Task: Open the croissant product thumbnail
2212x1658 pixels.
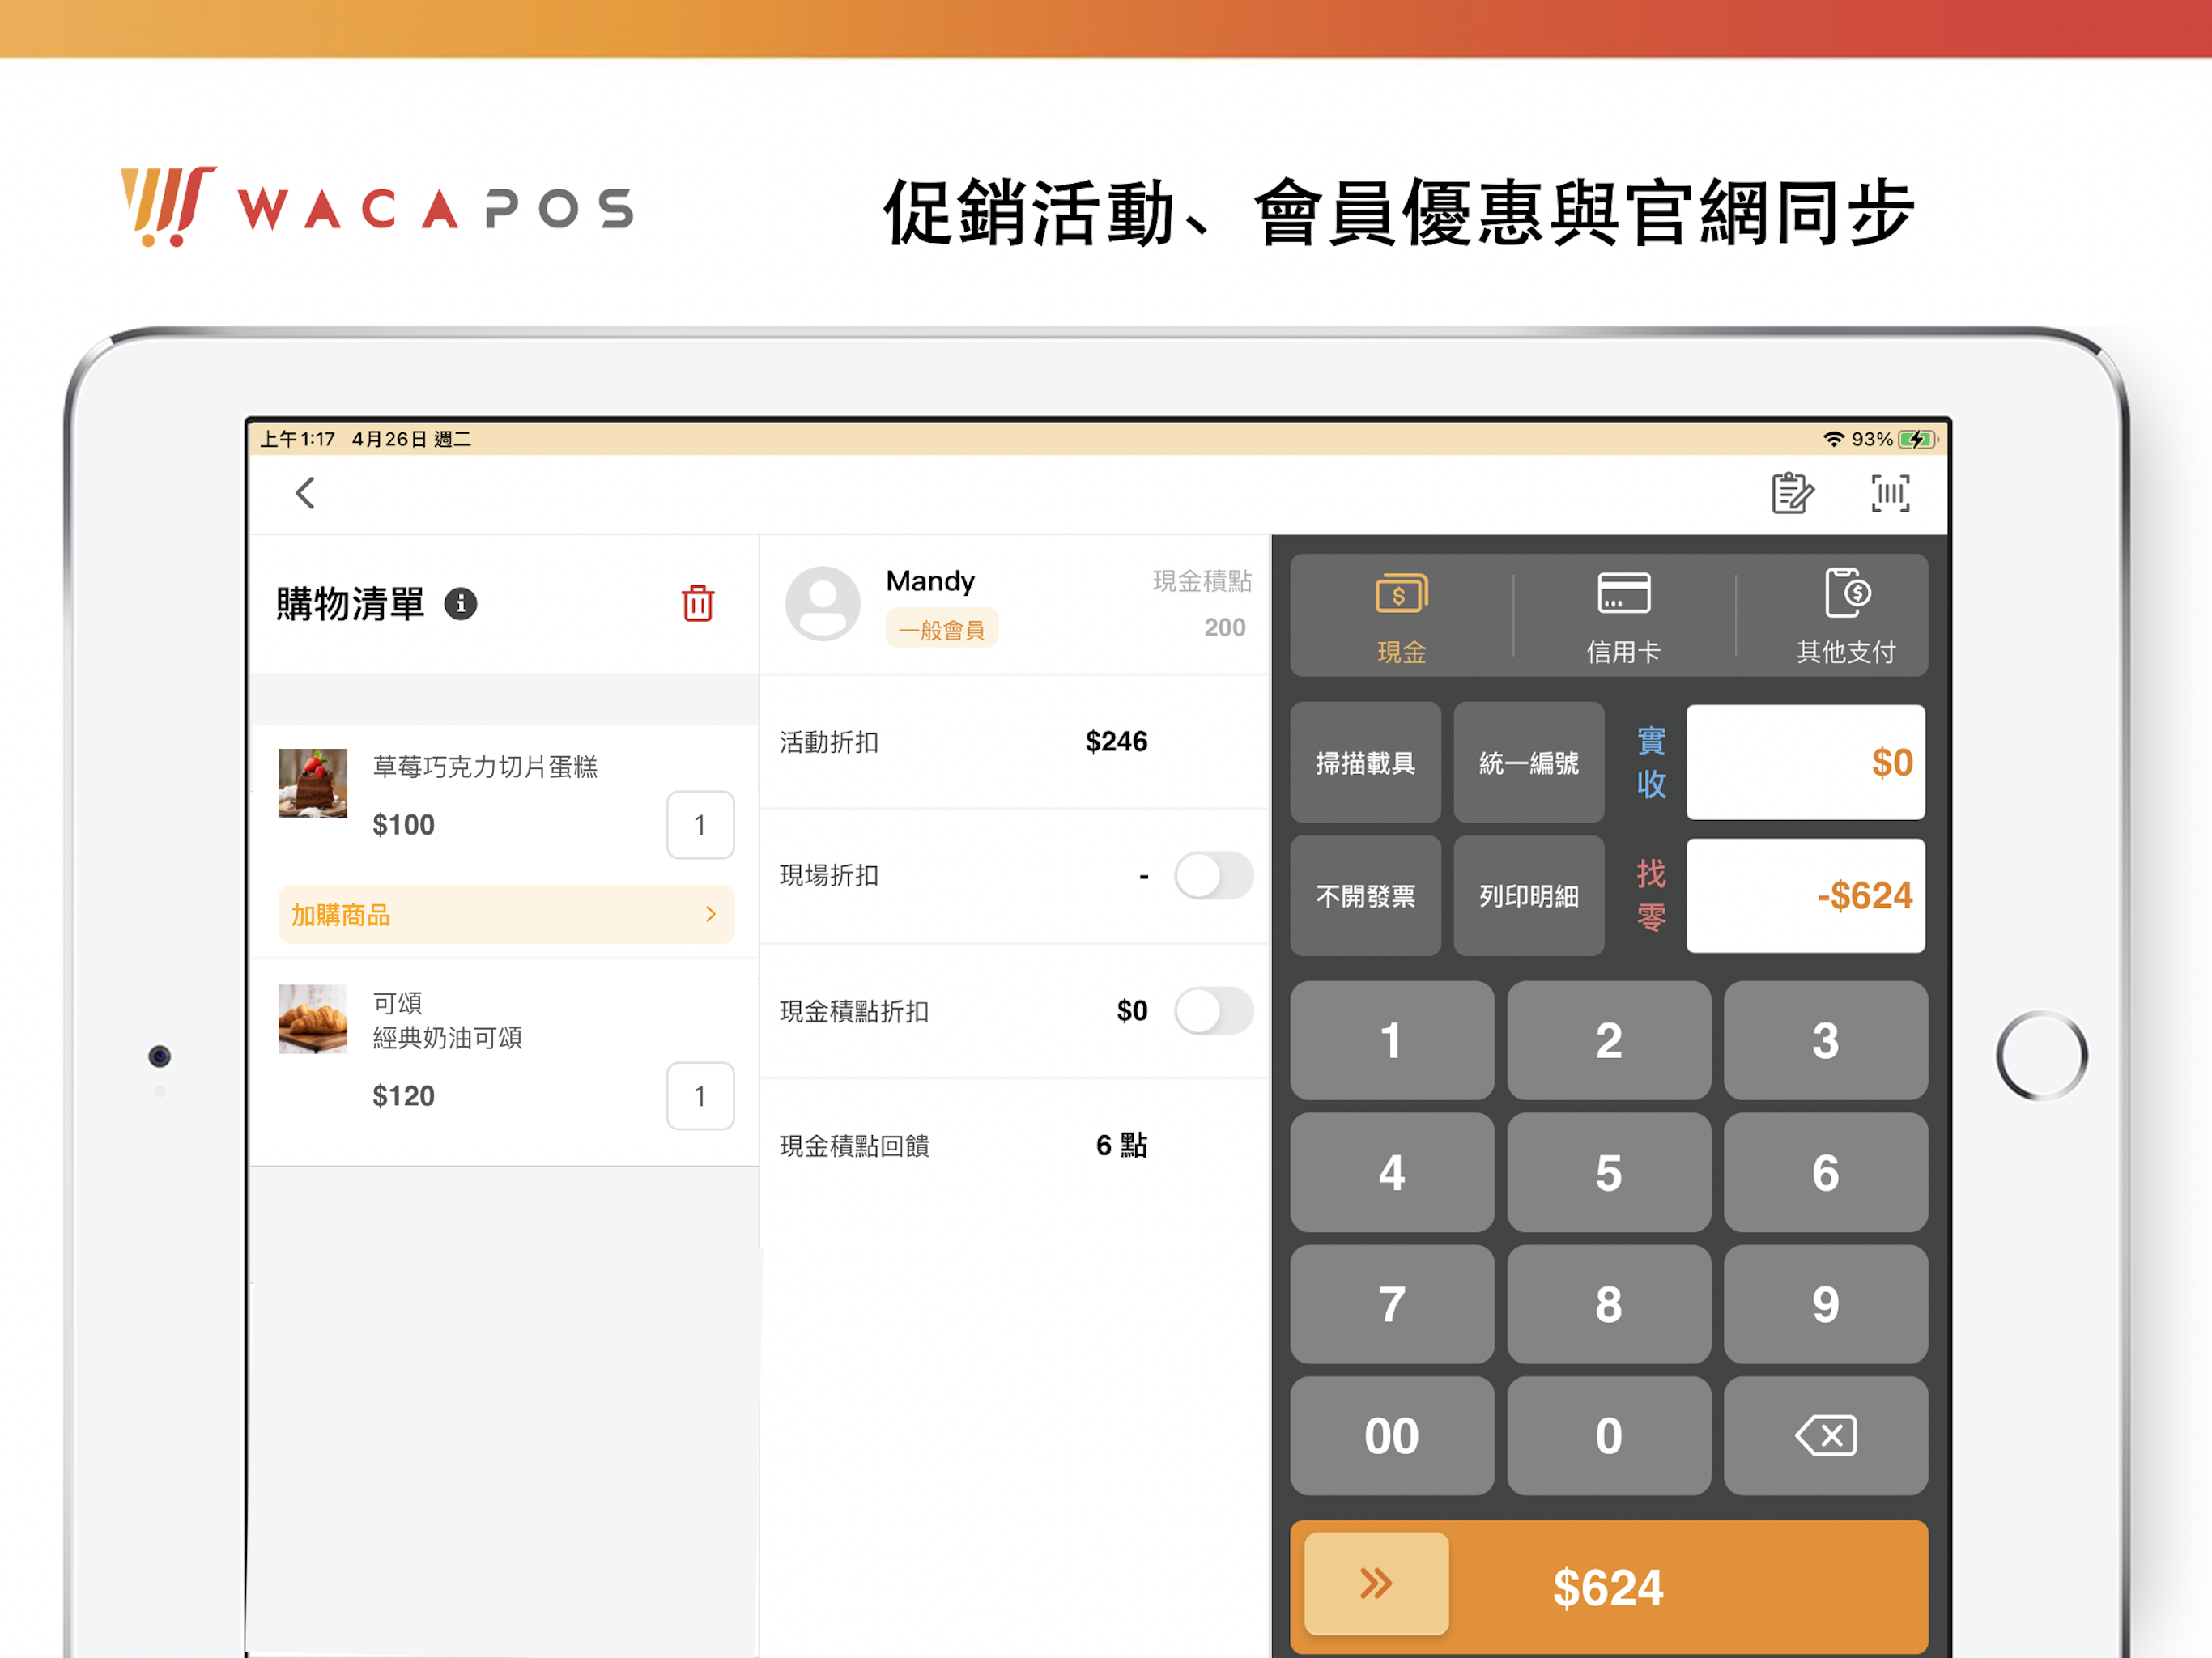Action: [x=313, y=1019]
